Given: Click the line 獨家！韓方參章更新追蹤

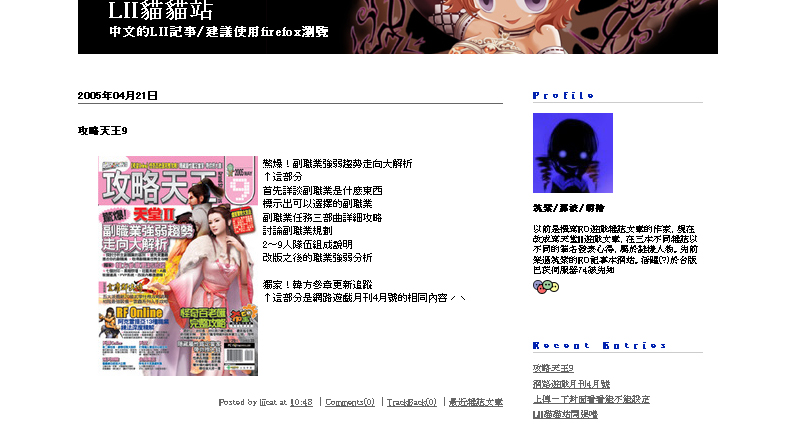Looking at the screenshot, I should click(317, 285).
